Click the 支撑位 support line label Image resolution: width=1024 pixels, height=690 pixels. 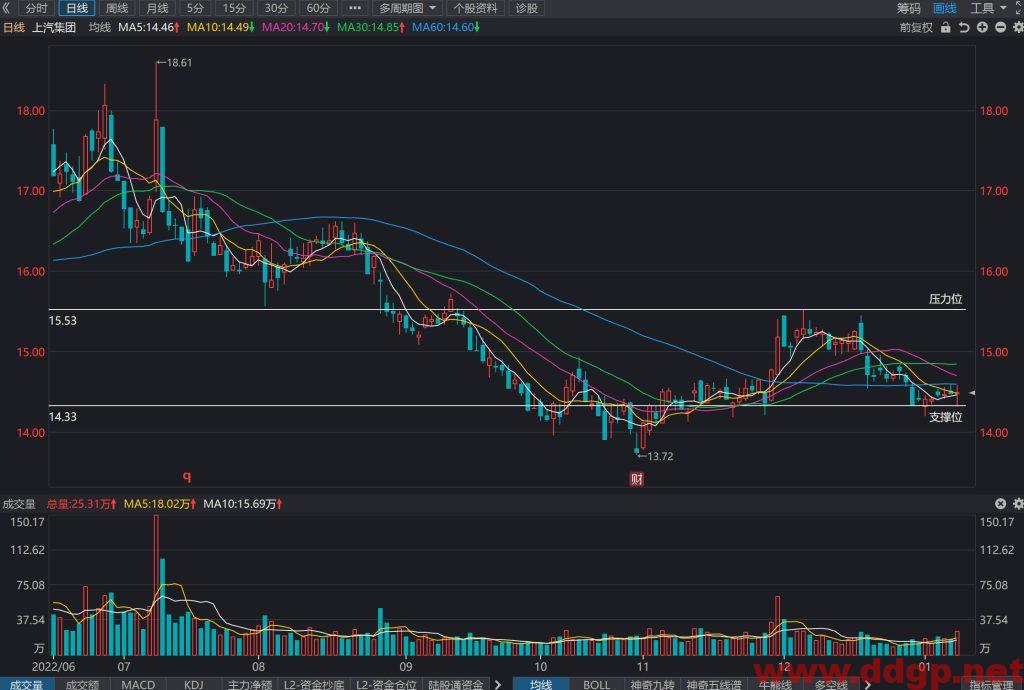[x=946, y=416]
